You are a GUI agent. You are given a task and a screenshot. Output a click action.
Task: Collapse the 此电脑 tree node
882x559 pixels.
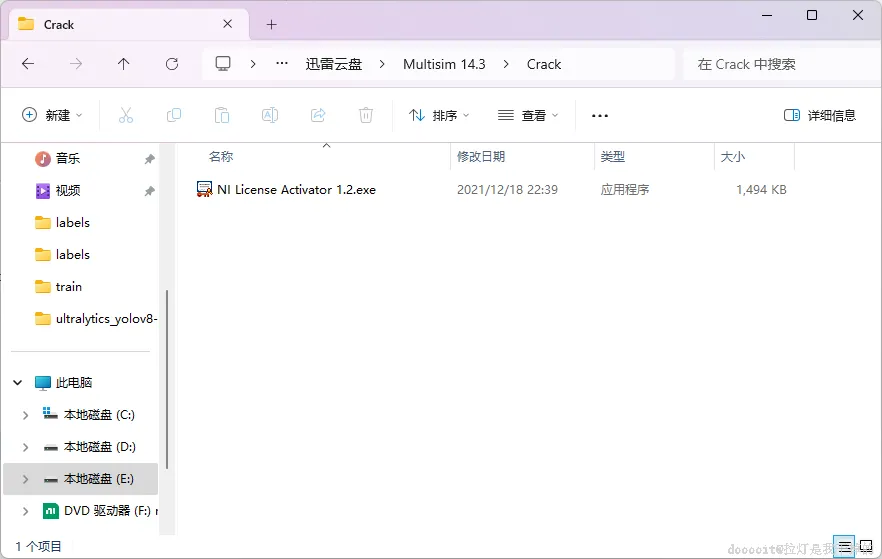(x=17, y=382)
